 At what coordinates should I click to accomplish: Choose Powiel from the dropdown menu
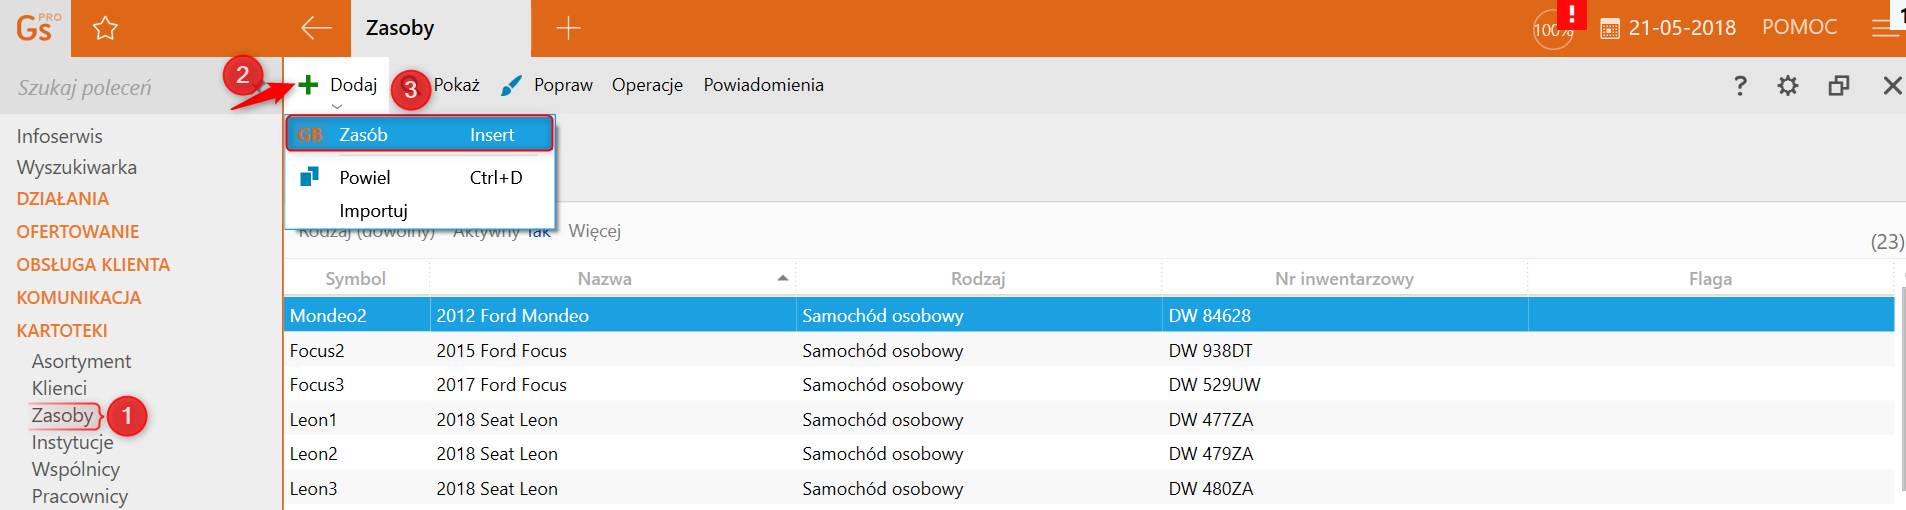pyautogui.click(x=365, y=178)
